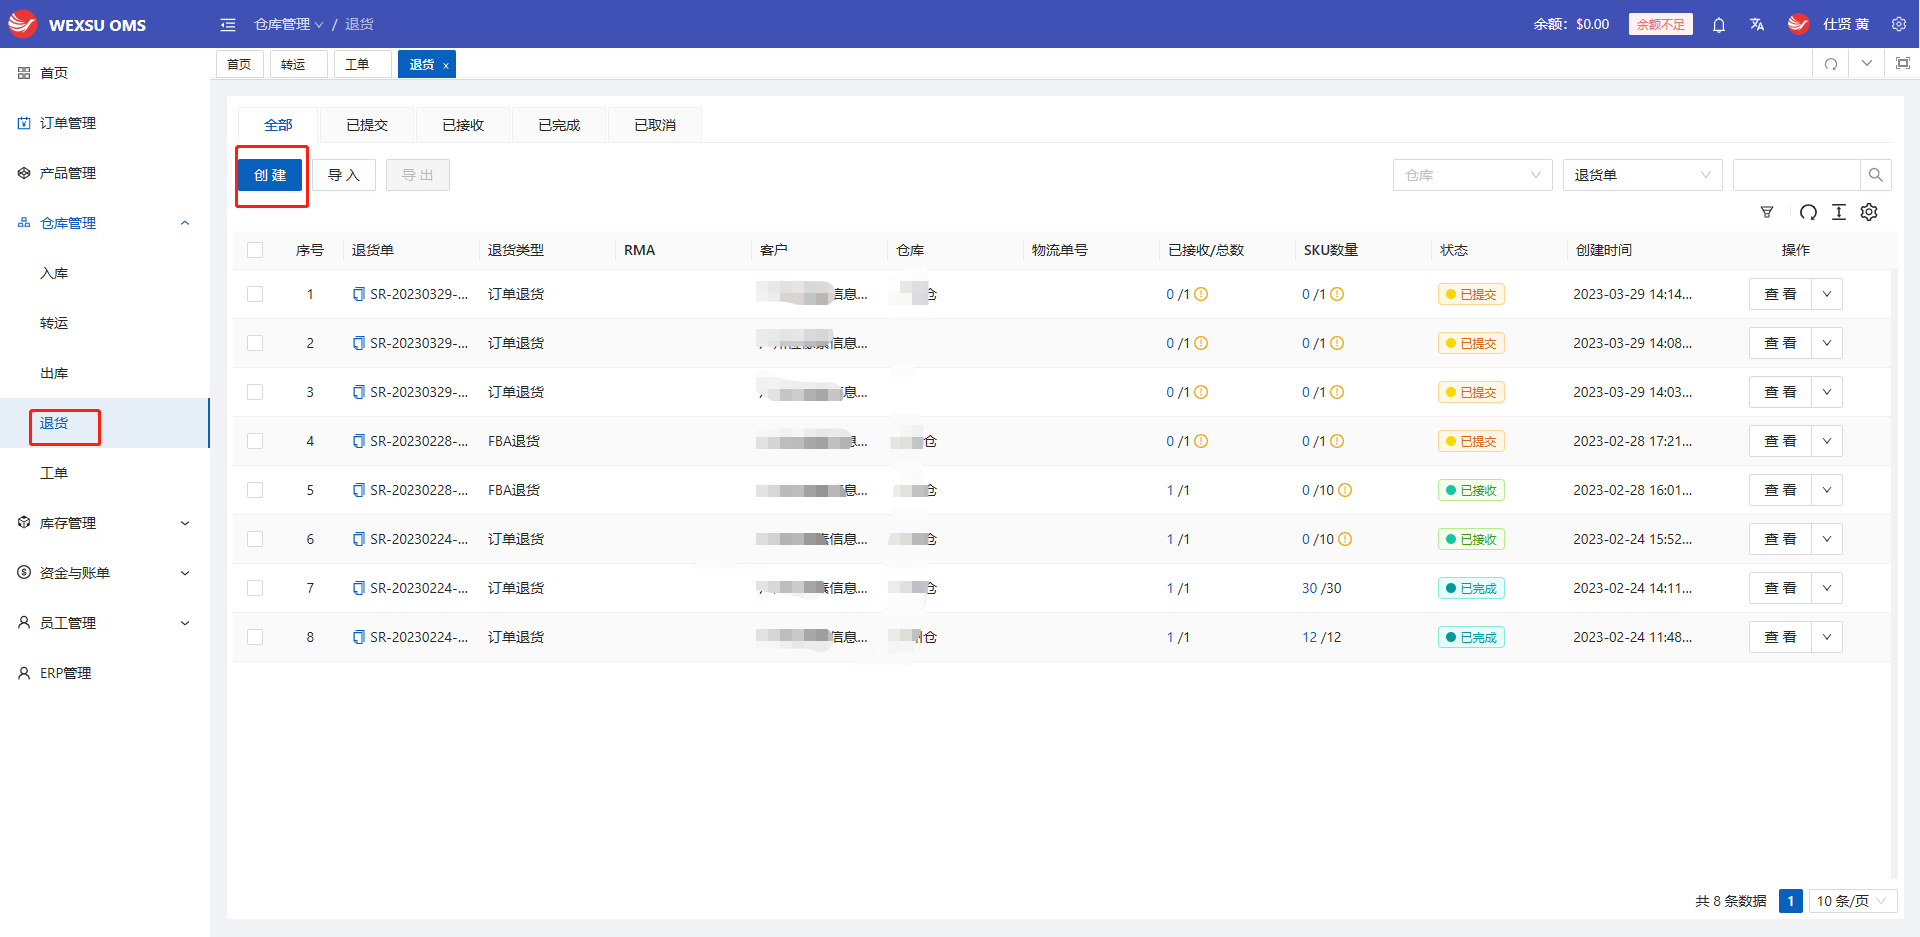Copy the return number in row 1
The width and height of the screenshot is (1920, 937).
coord(358,294)
